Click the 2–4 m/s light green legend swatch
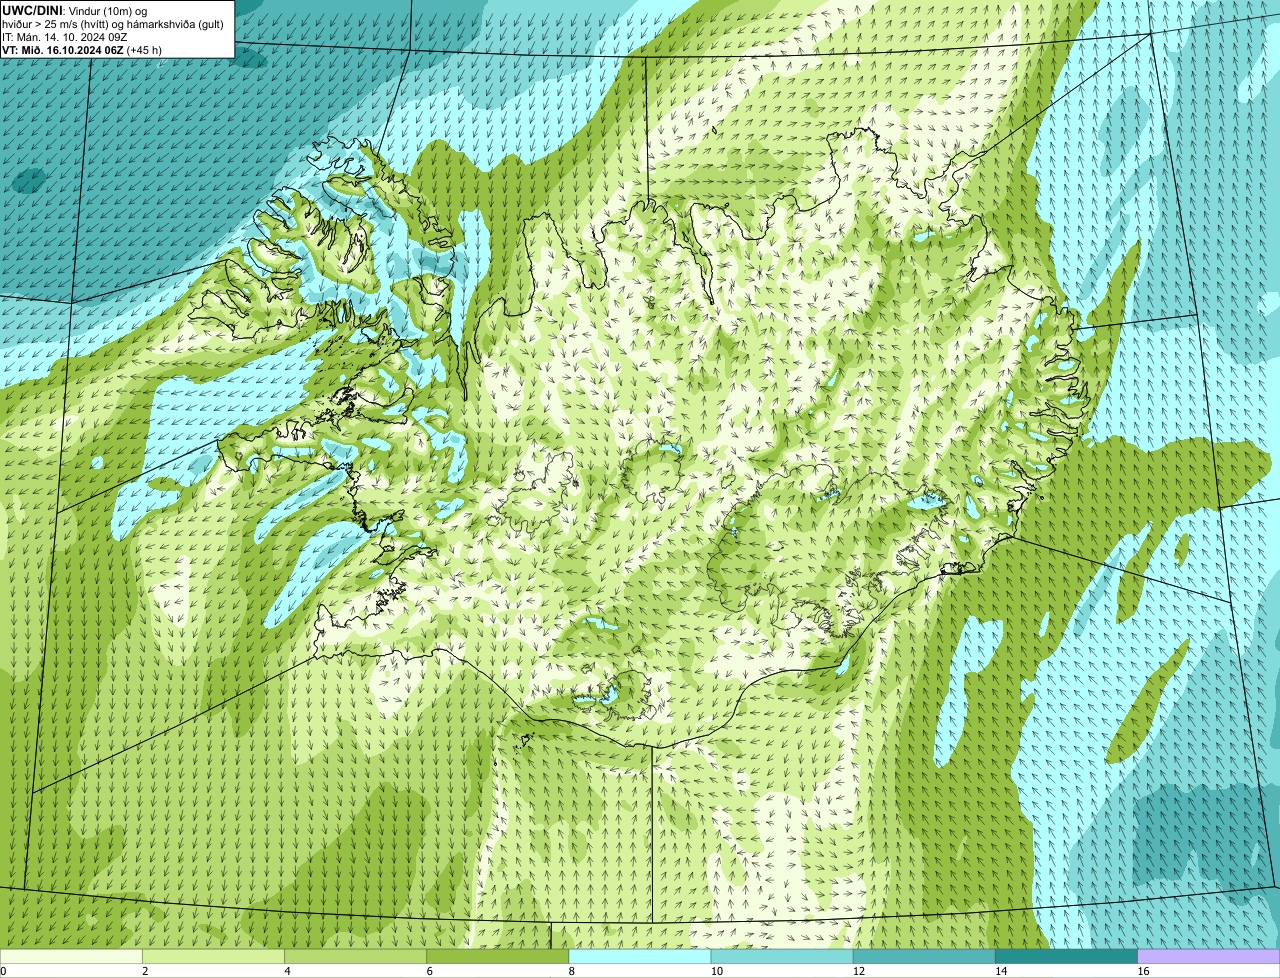 click(x=214, y=956)
